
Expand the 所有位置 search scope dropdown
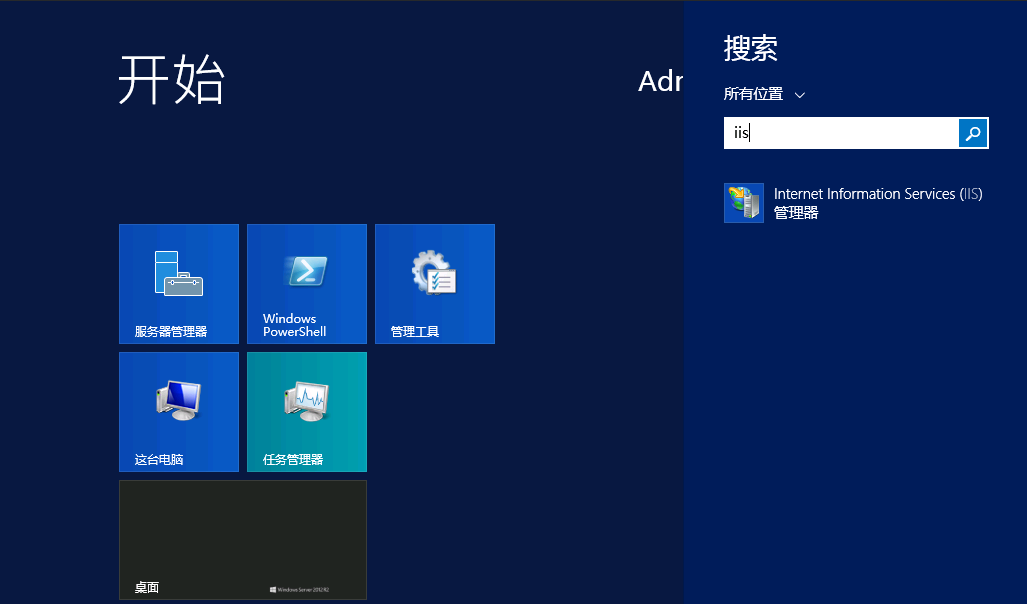pyautogui.click(x=764, y=94)
